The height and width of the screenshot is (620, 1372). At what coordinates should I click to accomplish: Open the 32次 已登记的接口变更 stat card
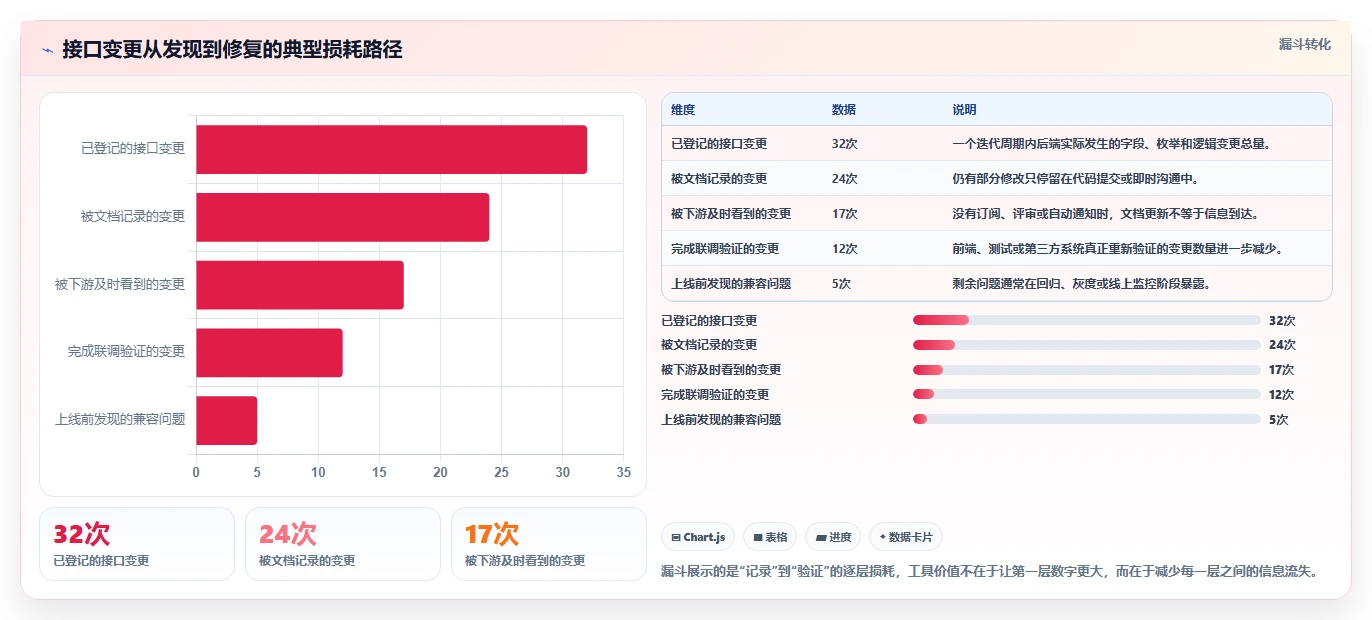pyautogui.click(x=137, y=544)
